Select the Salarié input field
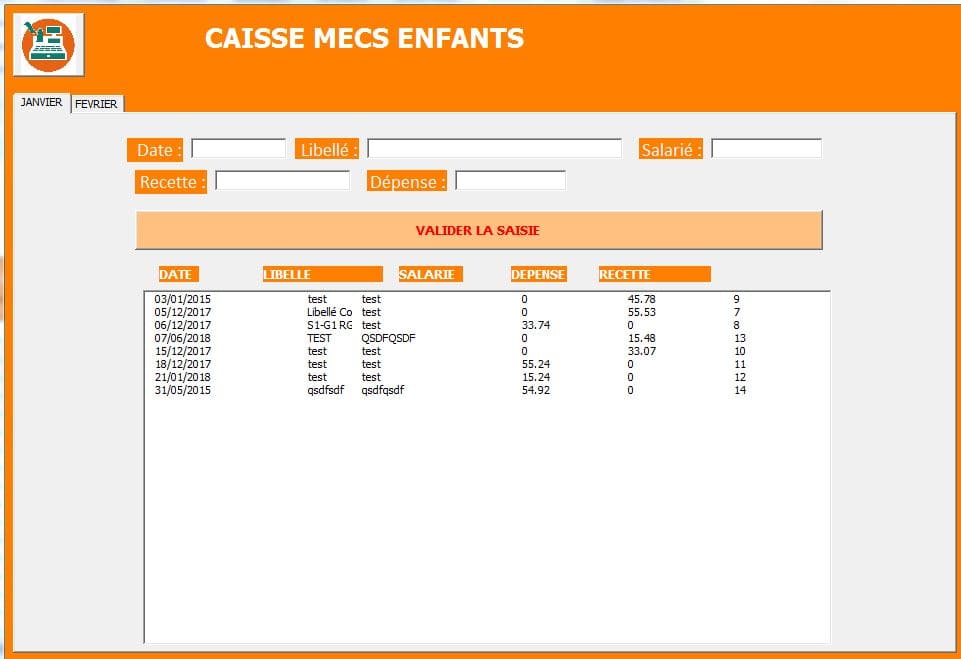 coord(766,148)
